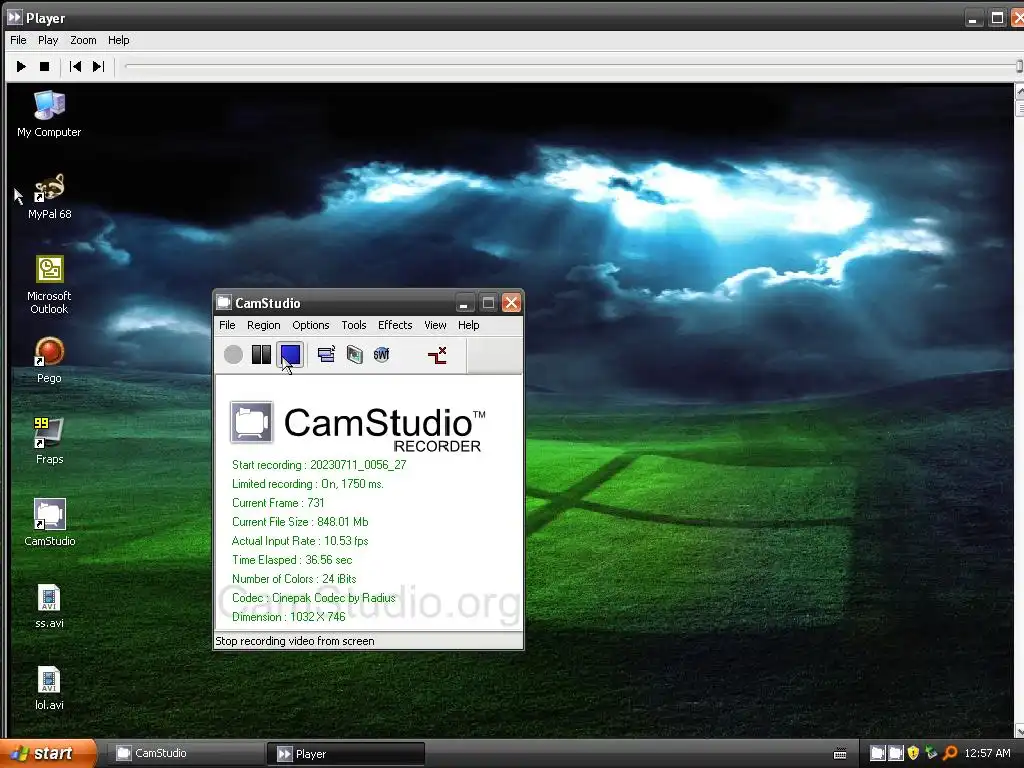This screenshot has width=1024, height=768.
Task: Select Record to AVI icon
Action: (354, 355)
